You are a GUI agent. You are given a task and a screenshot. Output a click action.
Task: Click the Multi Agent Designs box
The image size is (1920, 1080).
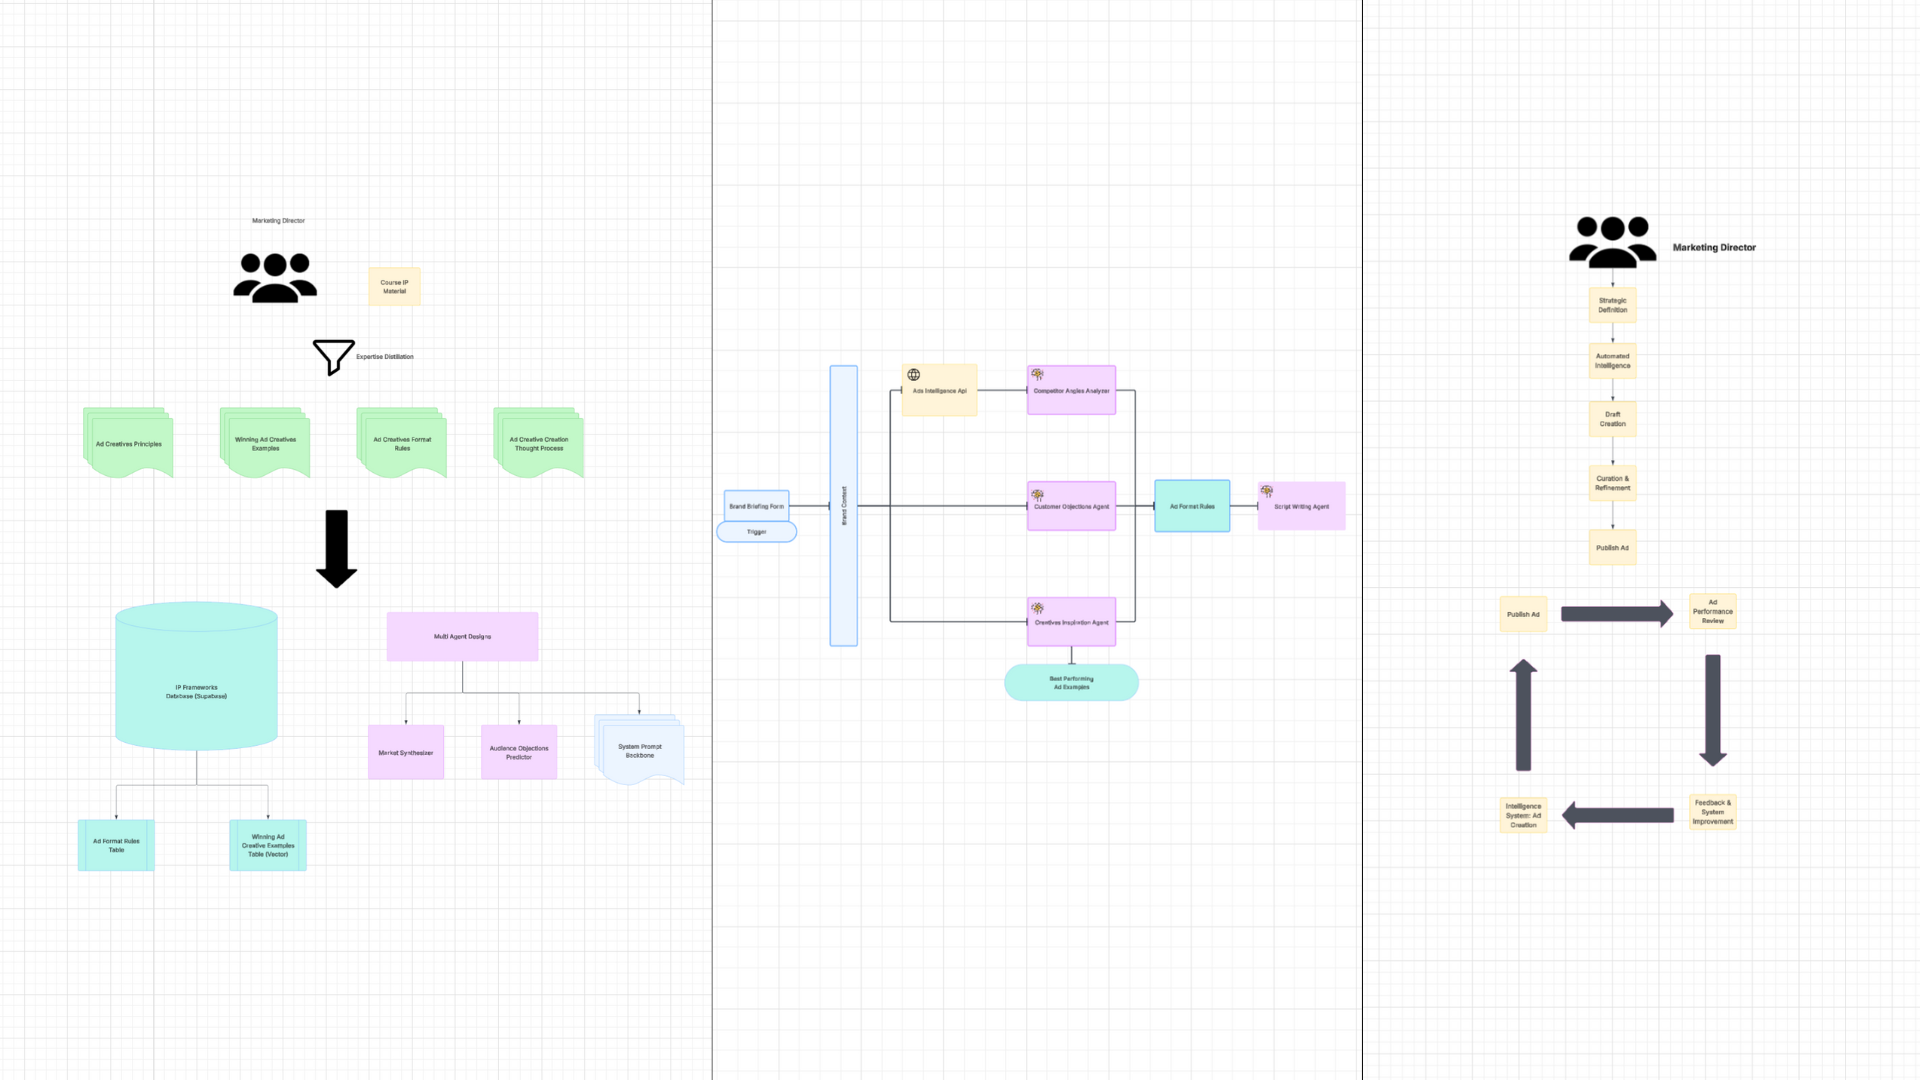462,637
